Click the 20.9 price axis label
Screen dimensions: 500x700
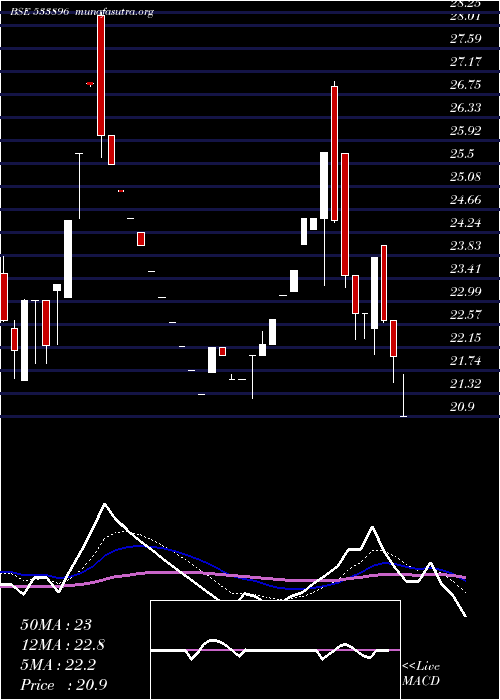click(x=462, y=407)
